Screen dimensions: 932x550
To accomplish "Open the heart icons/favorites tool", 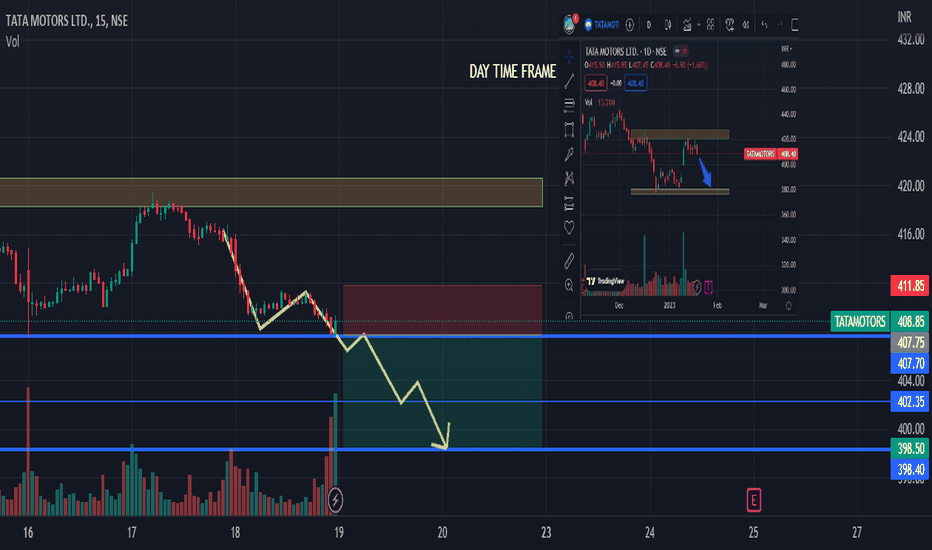I will point(569,227).
